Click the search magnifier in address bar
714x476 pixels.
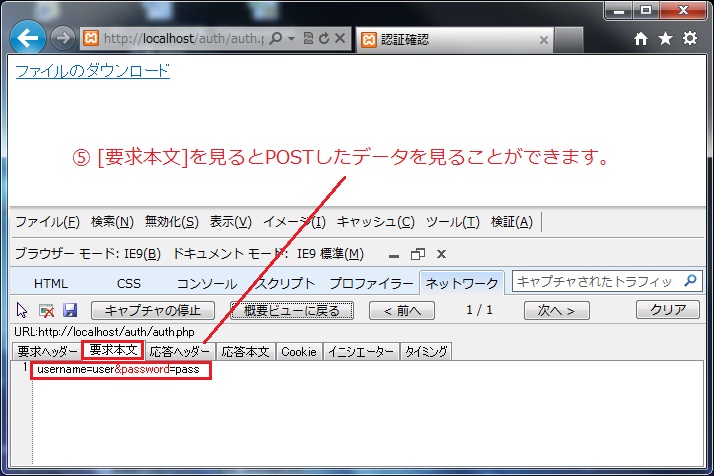(x=275, y=38)
